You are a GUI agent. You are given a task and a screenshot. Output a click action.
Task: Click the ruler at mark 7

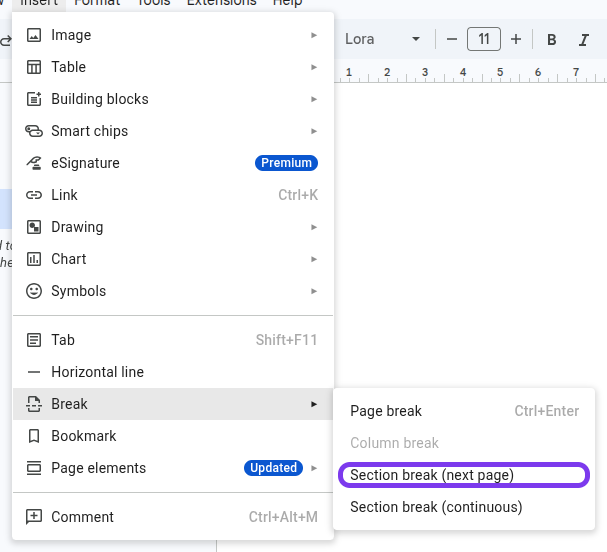pos(576,72)
